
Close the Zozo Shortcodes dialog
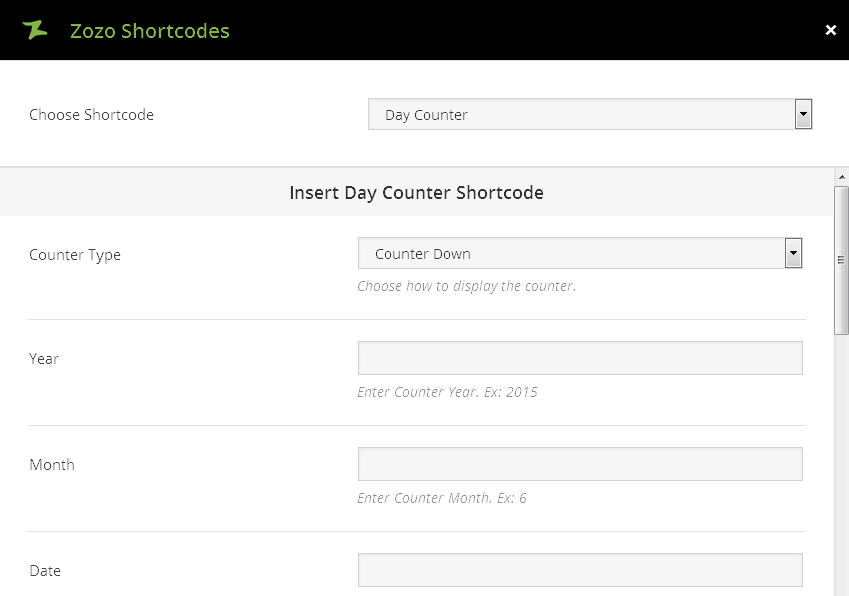click(830, 30)
